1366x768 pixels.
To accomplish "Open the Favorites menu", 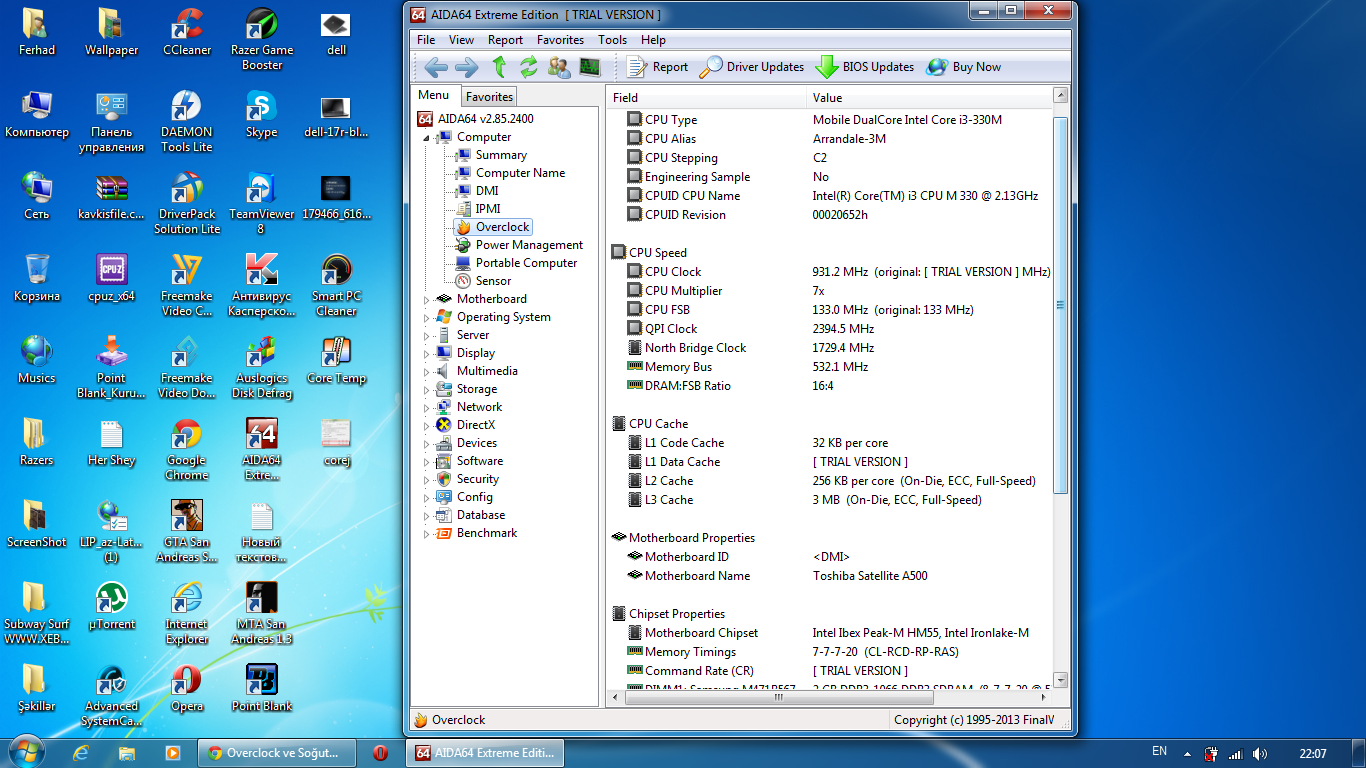I will click(560, 40).
